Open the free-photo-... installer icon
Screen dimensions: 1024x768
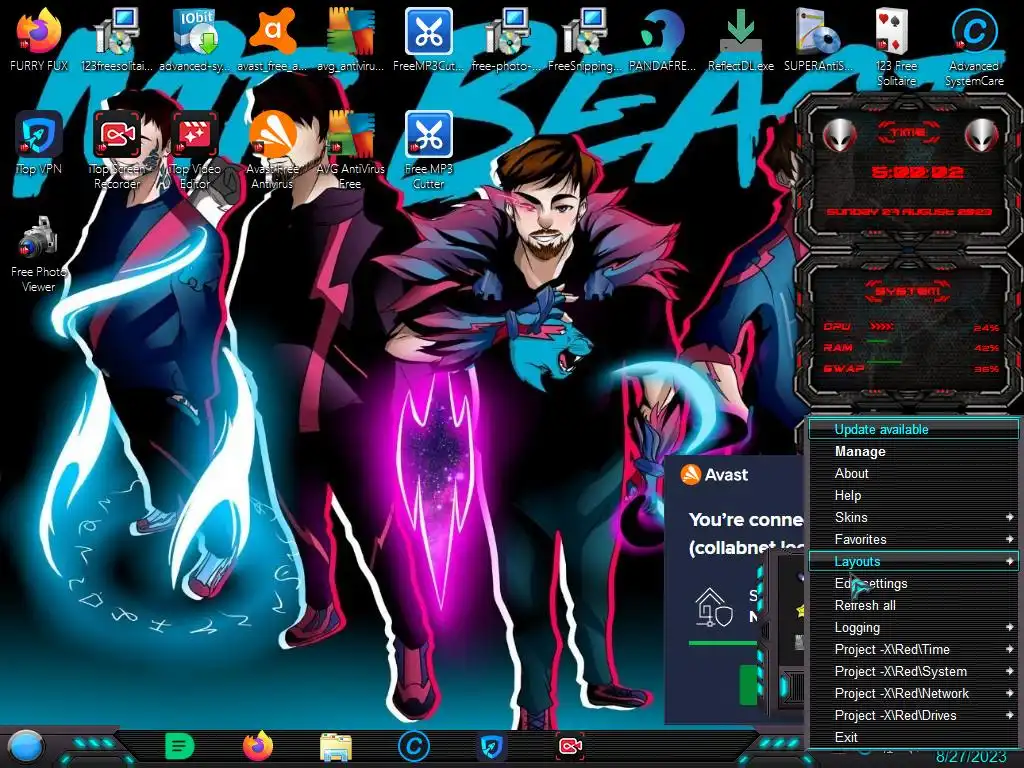pyautogui.click(x=506, y=39)
